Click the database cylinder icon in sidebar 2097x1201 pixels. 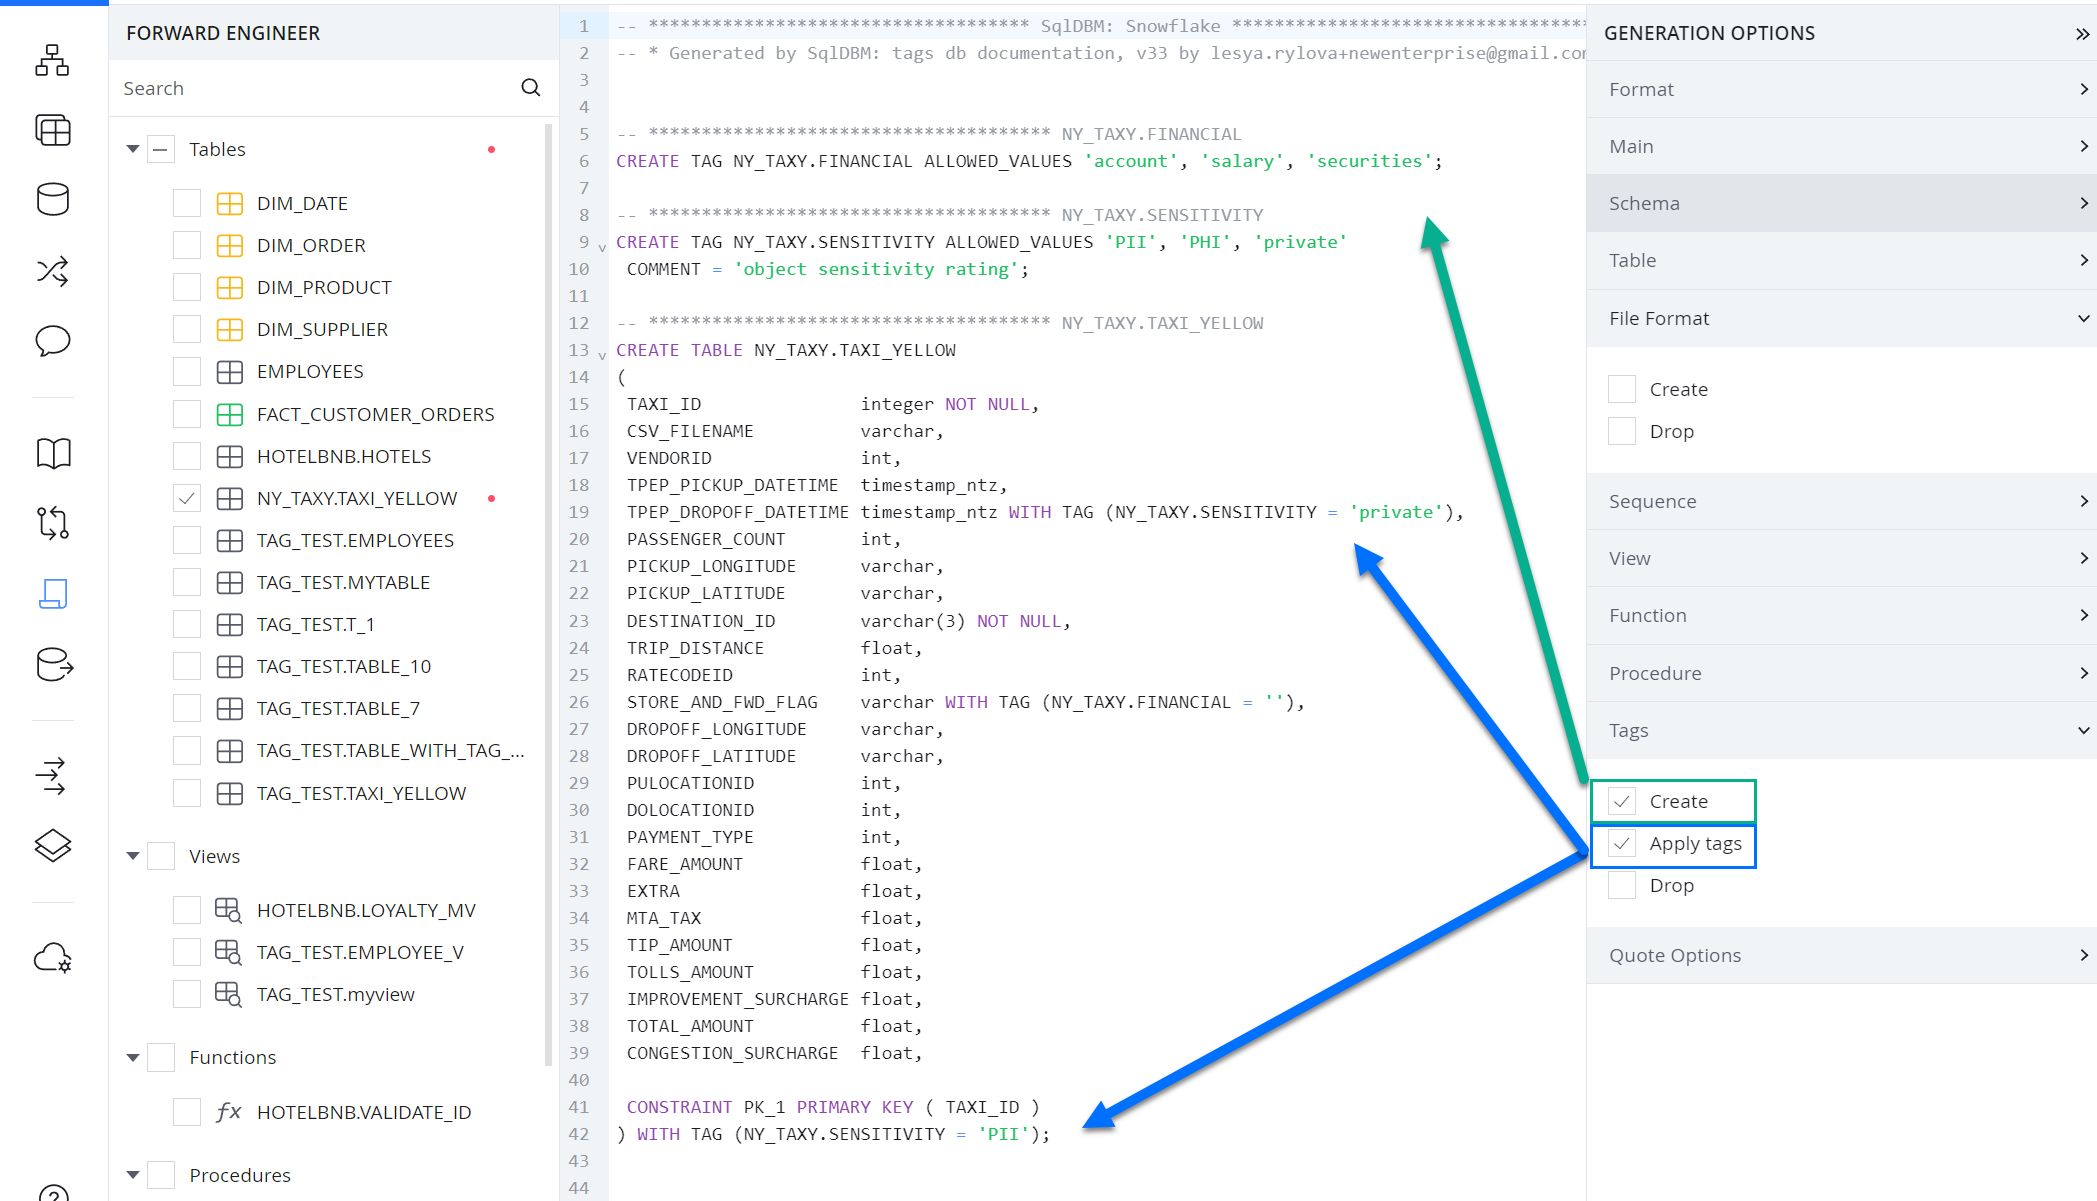point(52,200)
